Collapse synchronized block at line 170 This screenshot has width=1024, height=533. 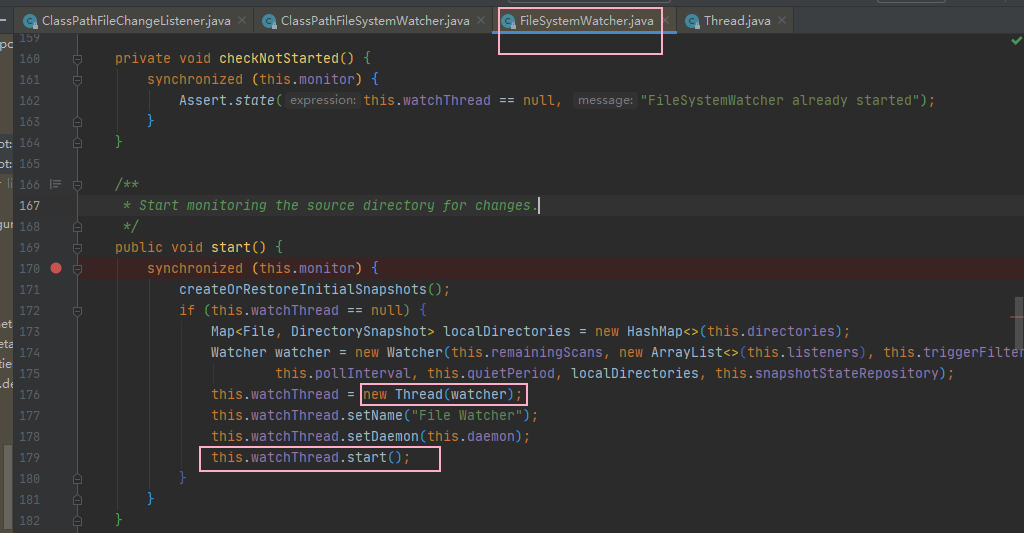coord(78,268)
